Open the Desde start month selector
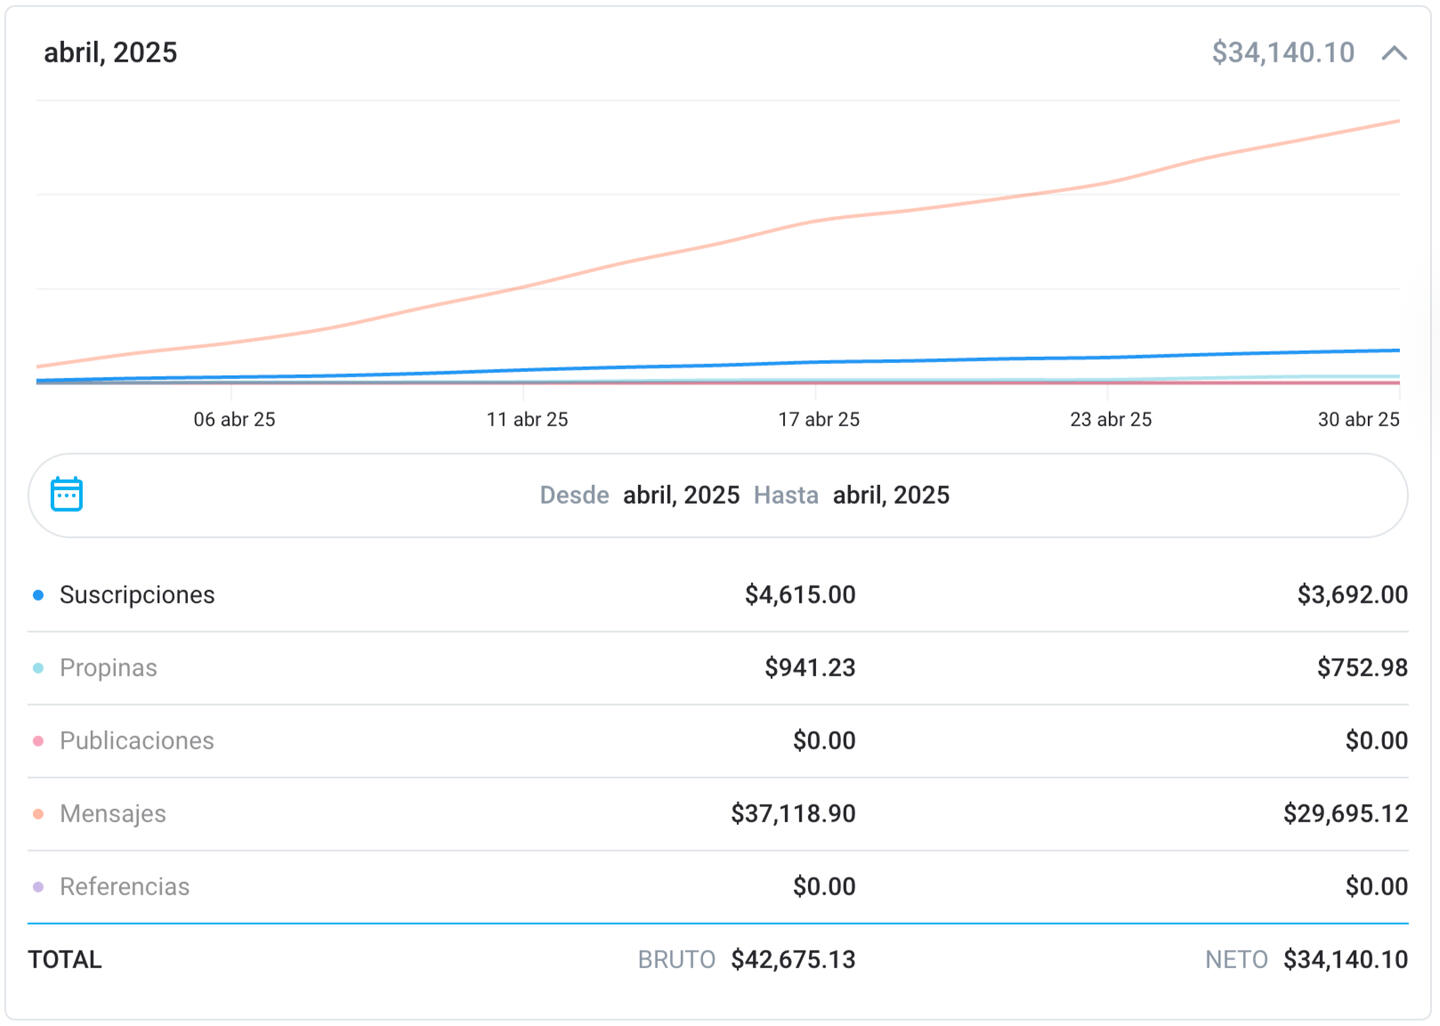 pos(680,495)
